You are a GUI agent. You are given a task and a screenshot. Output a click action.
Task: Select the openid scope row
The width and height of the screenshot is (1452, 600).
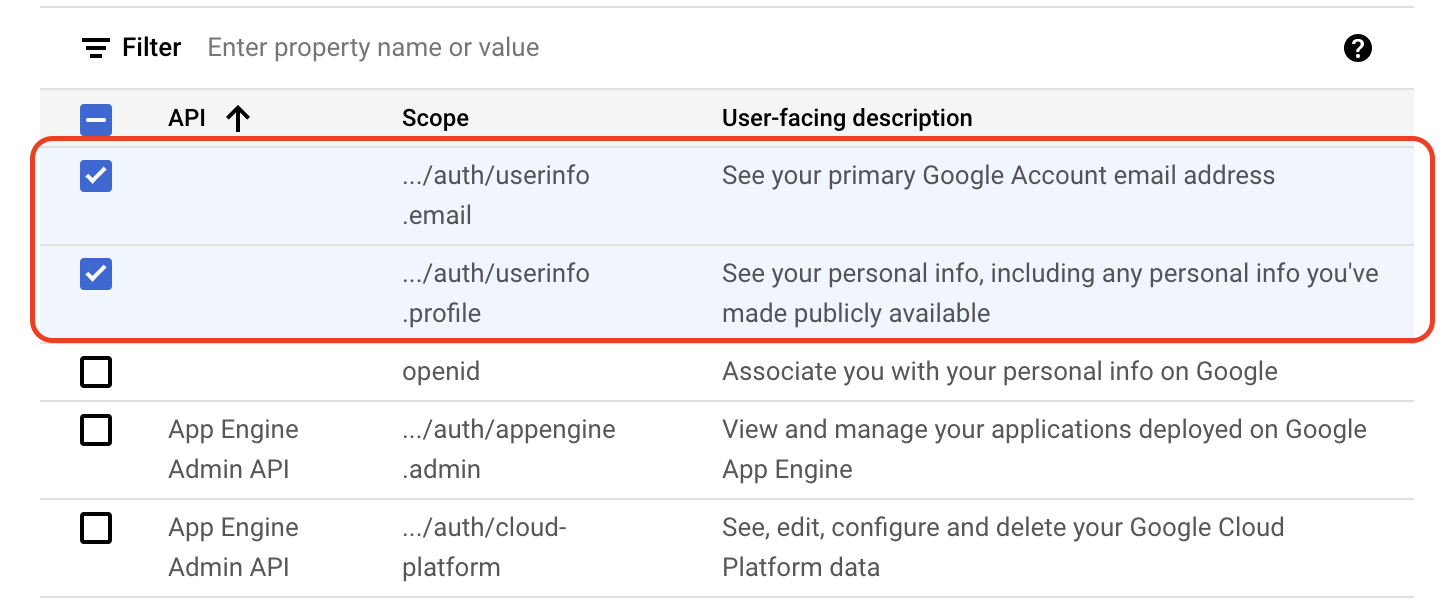click(x=441, y=371)
